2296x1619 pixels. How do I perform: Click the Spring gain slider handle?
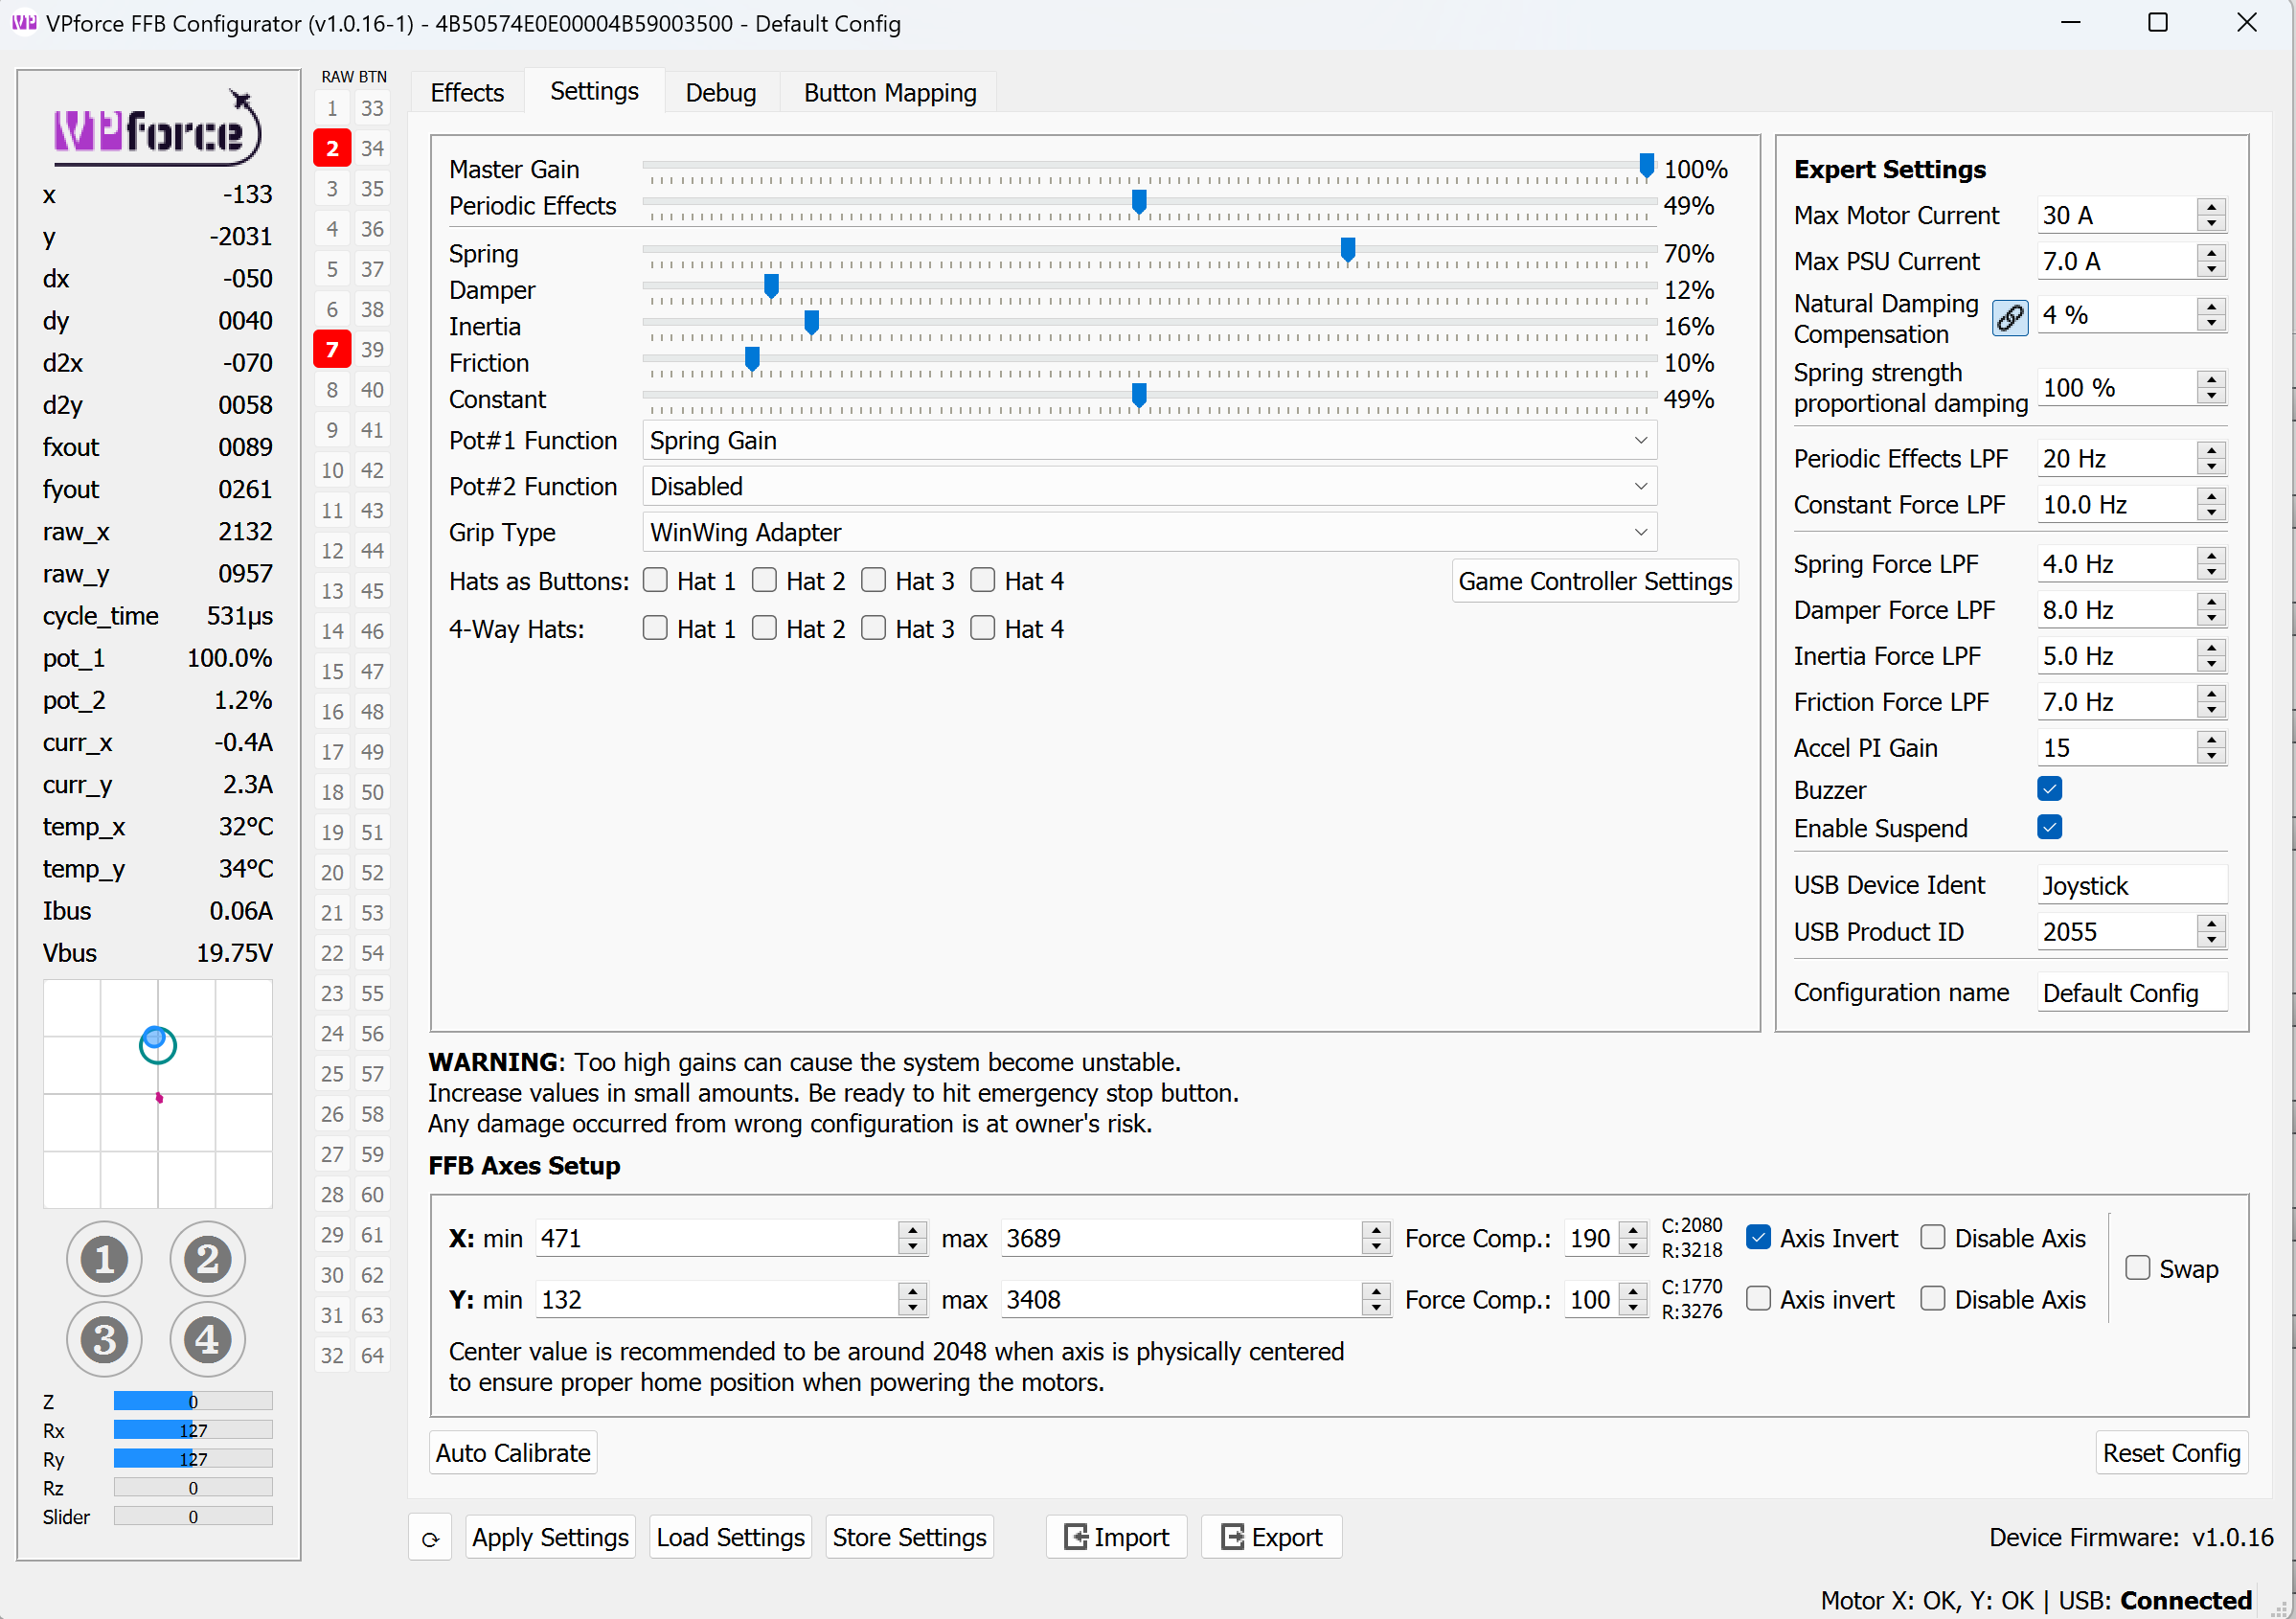point(1347,250)
